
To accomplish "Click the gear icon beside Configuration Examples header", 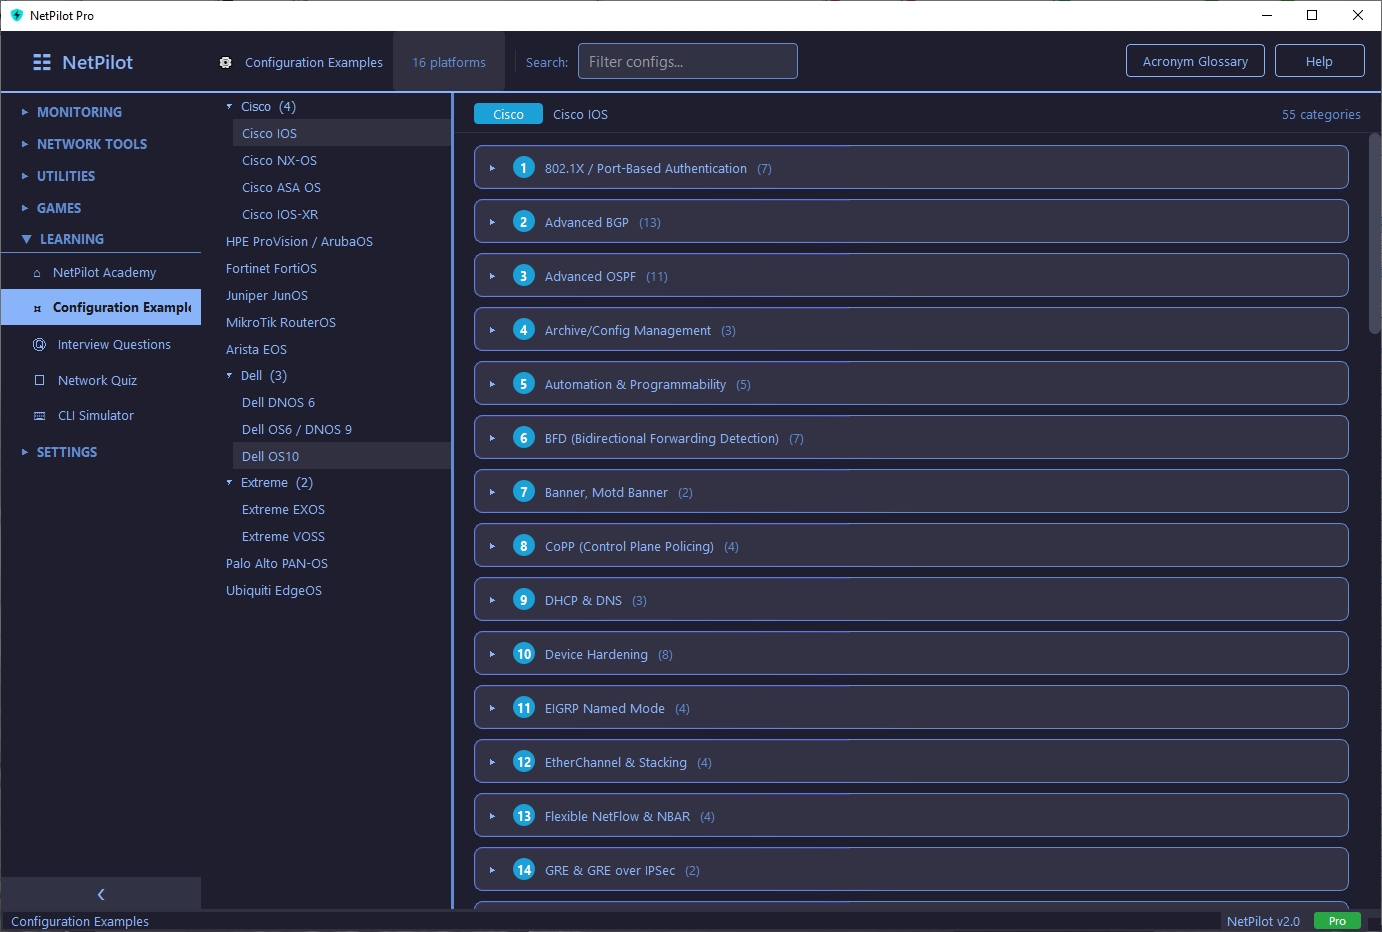I will pyautogui.click(x=226, y=61).
